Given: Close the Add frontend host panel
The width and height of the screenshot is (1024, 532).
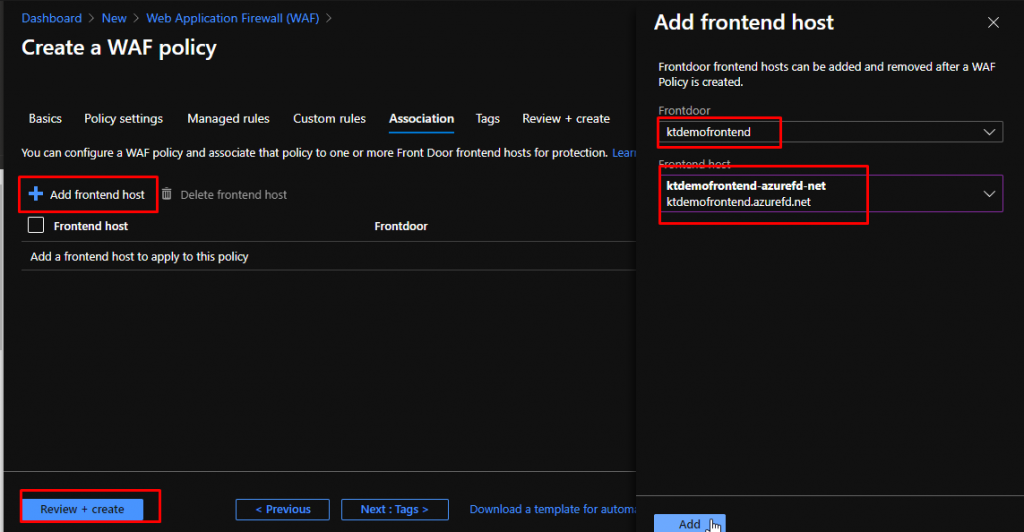Looking at the screenshot, I should click(993, 23).
